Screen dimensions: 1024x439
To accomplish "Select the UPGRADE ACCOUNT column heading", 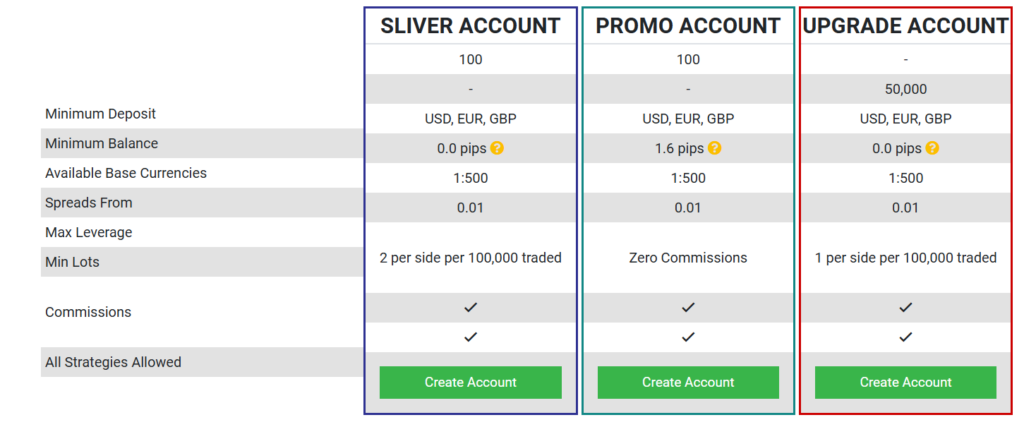I will [905, 26].
